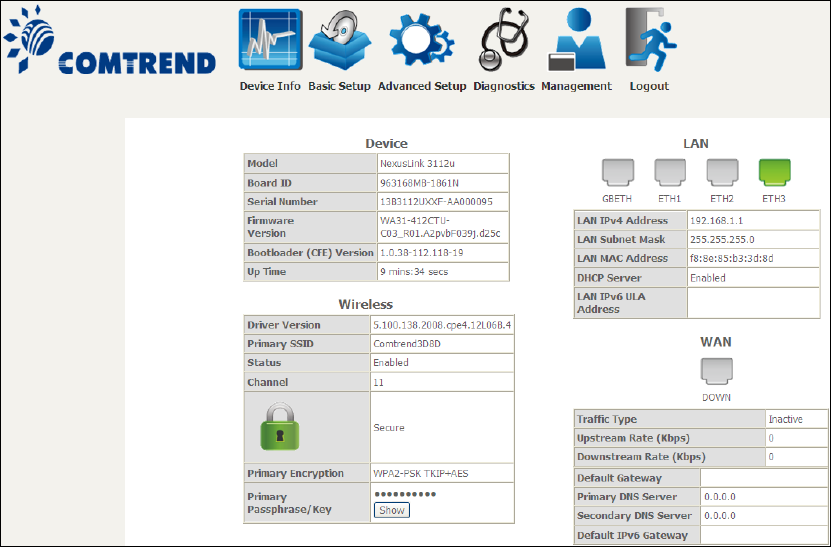Select the Diagnostics menu label

pos(503,86)
